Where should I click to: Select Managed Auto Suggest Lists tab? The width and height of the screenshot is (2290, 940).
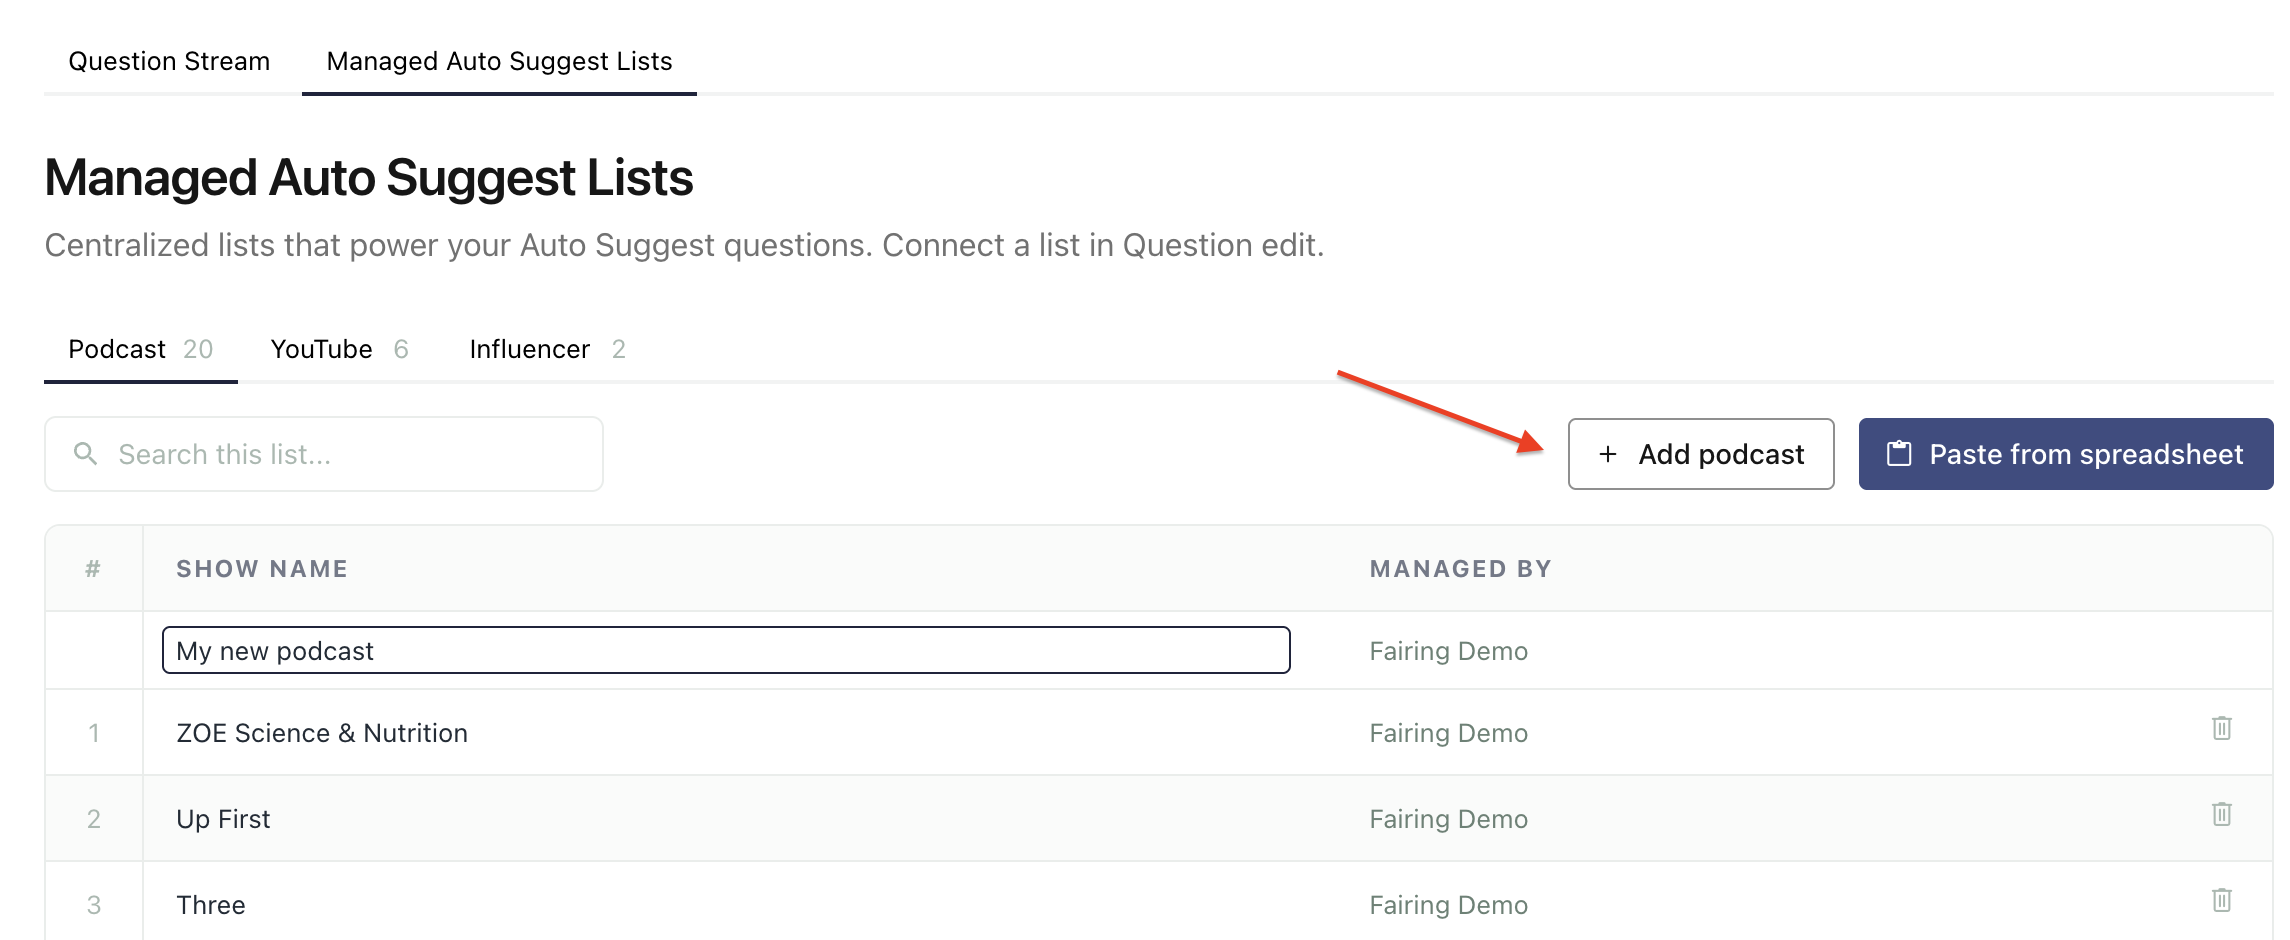[x=499, y=61]
